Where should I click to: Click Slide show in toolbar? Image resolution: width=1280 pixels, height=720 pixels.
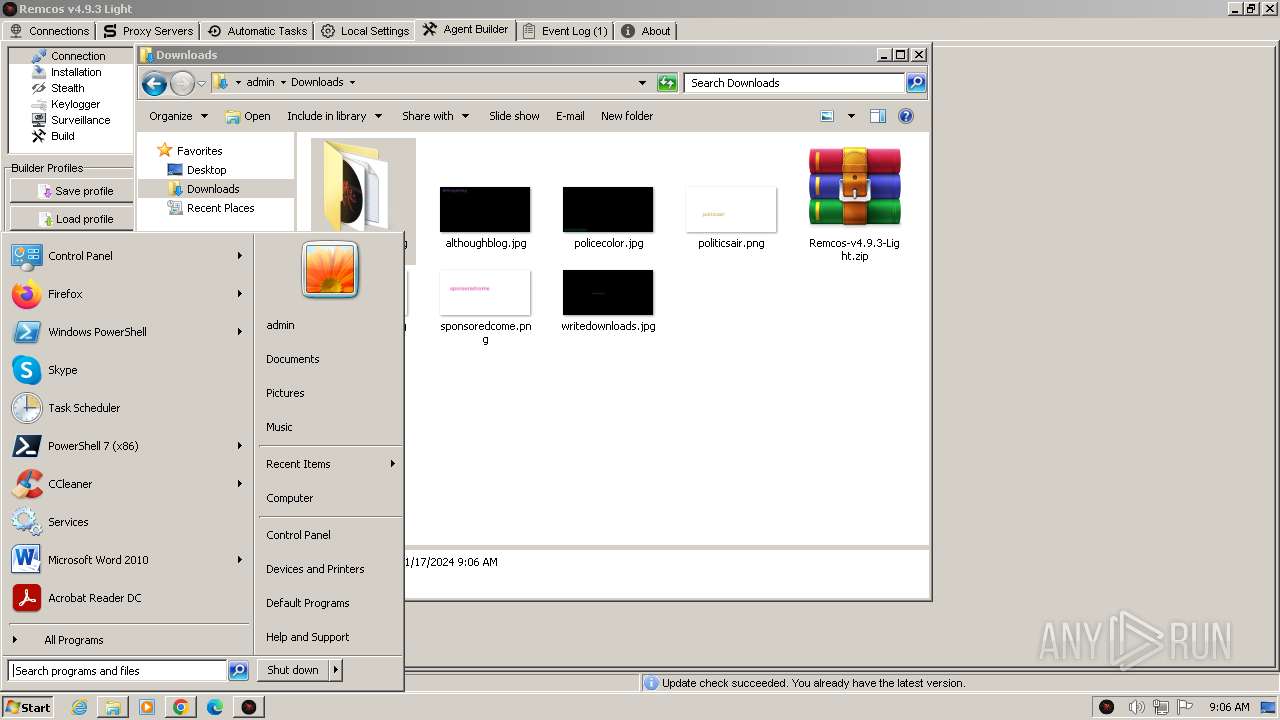(x=514, y=116)
